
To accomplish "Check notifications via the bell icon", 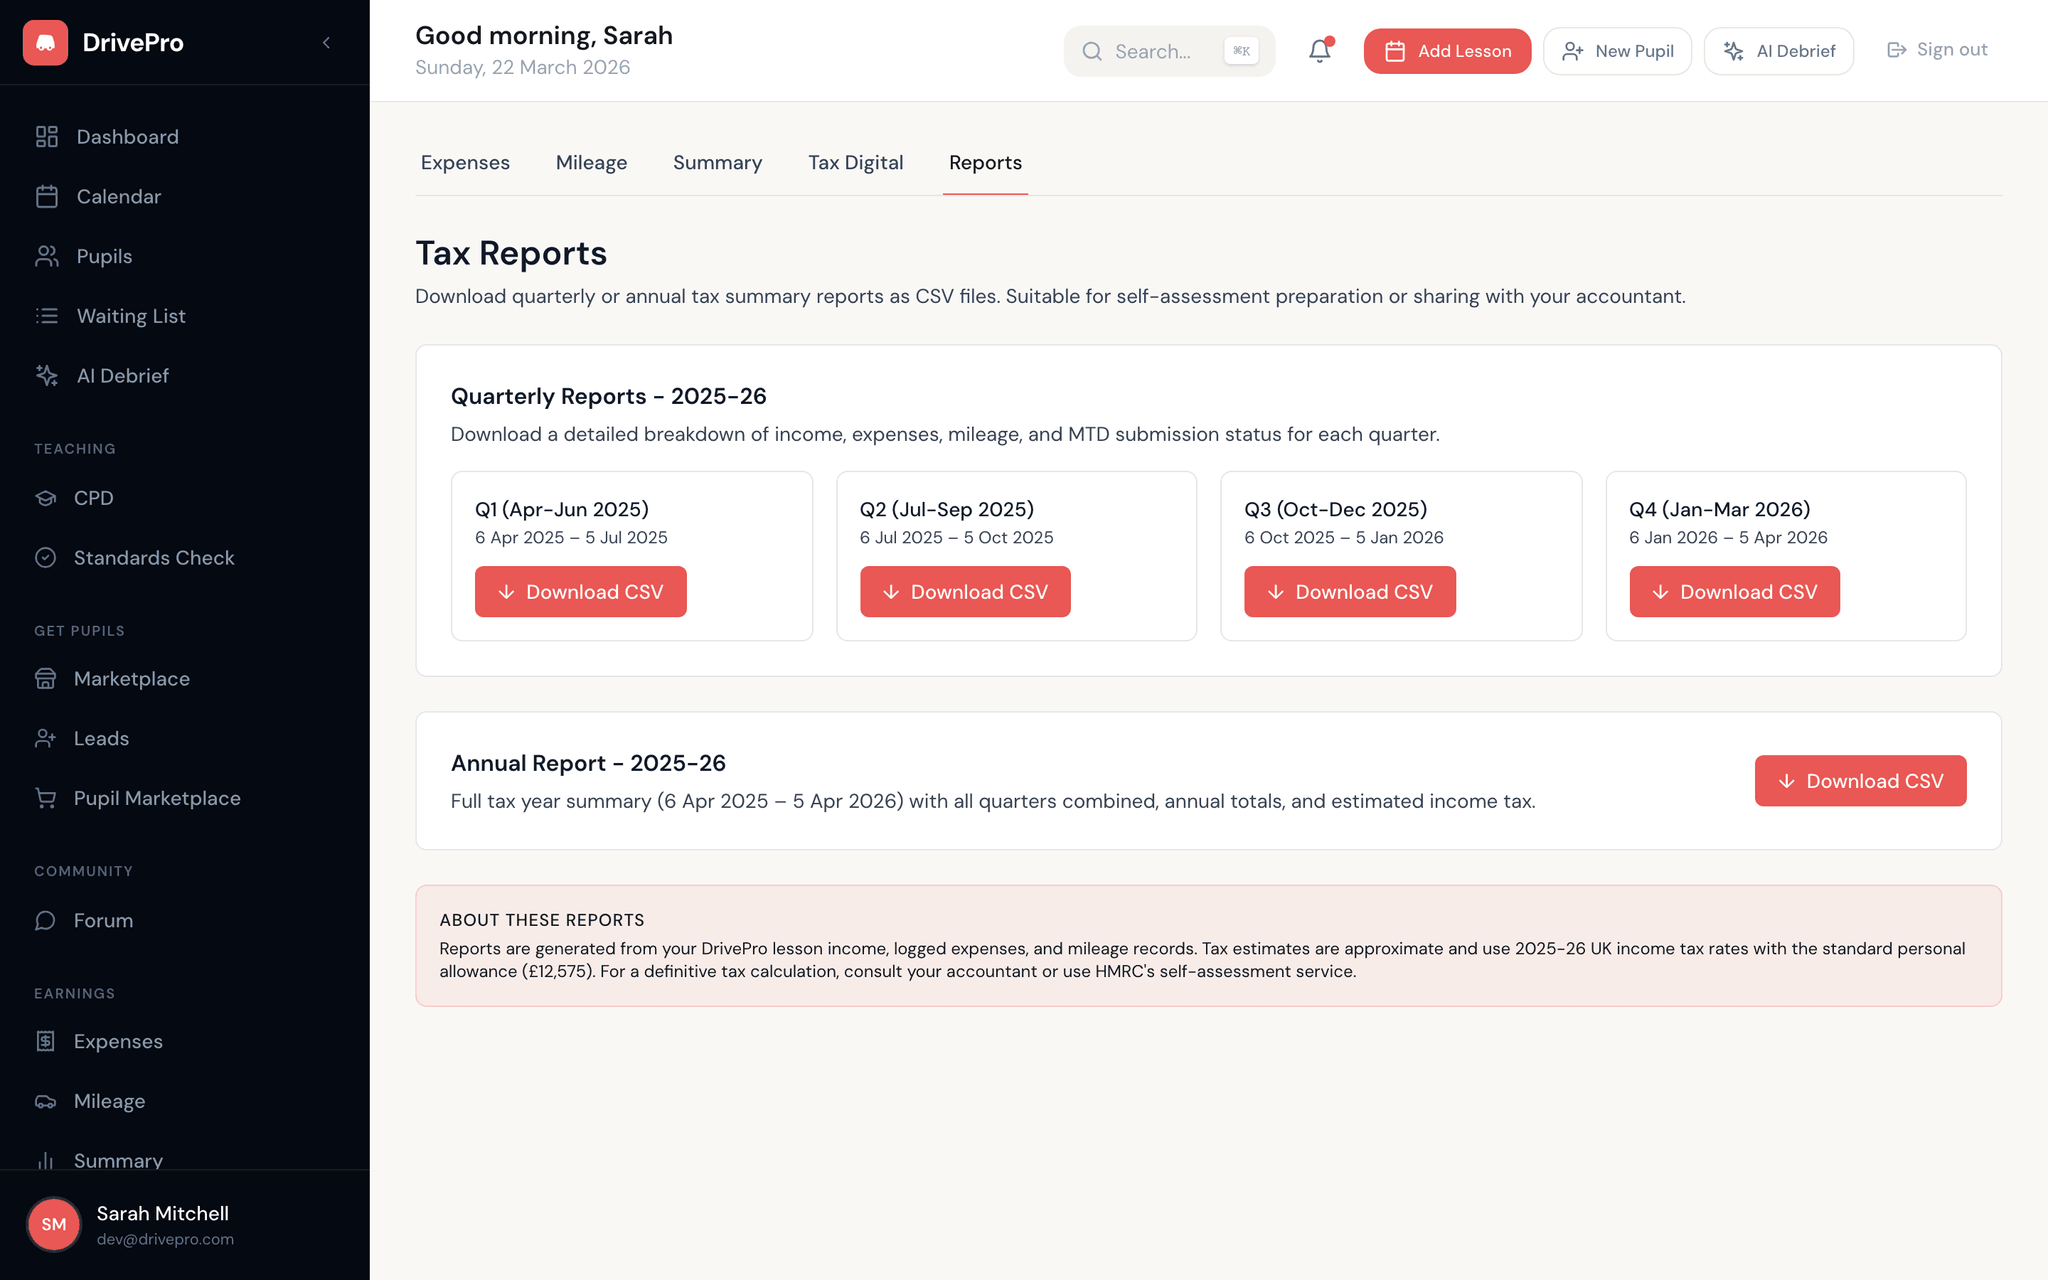I will coord(1319,50).
